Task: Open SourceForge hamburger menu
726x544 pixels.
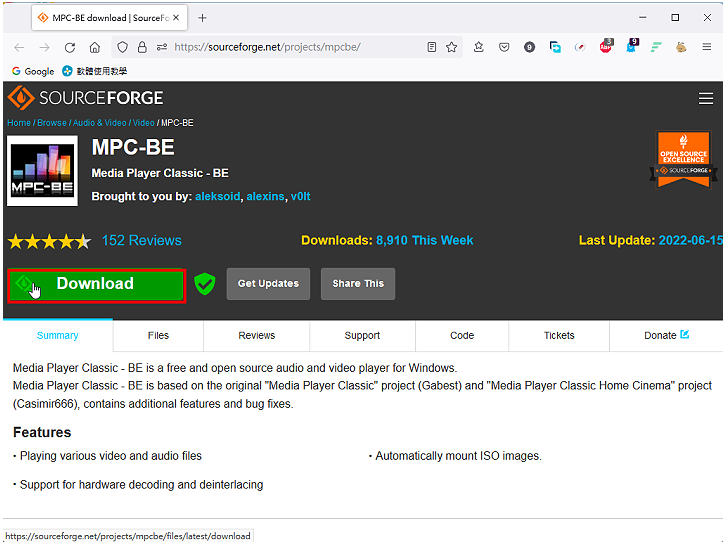Action: point(706,98)
